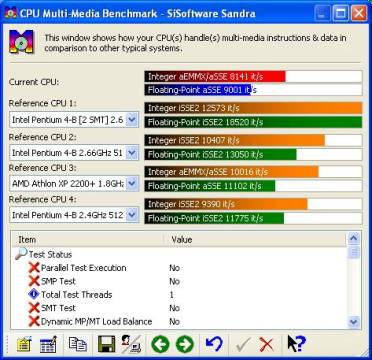Cancel using the red X toolbar icon
Screen dimensions: 372x360
pyautogui.click(x=266, y=344)
